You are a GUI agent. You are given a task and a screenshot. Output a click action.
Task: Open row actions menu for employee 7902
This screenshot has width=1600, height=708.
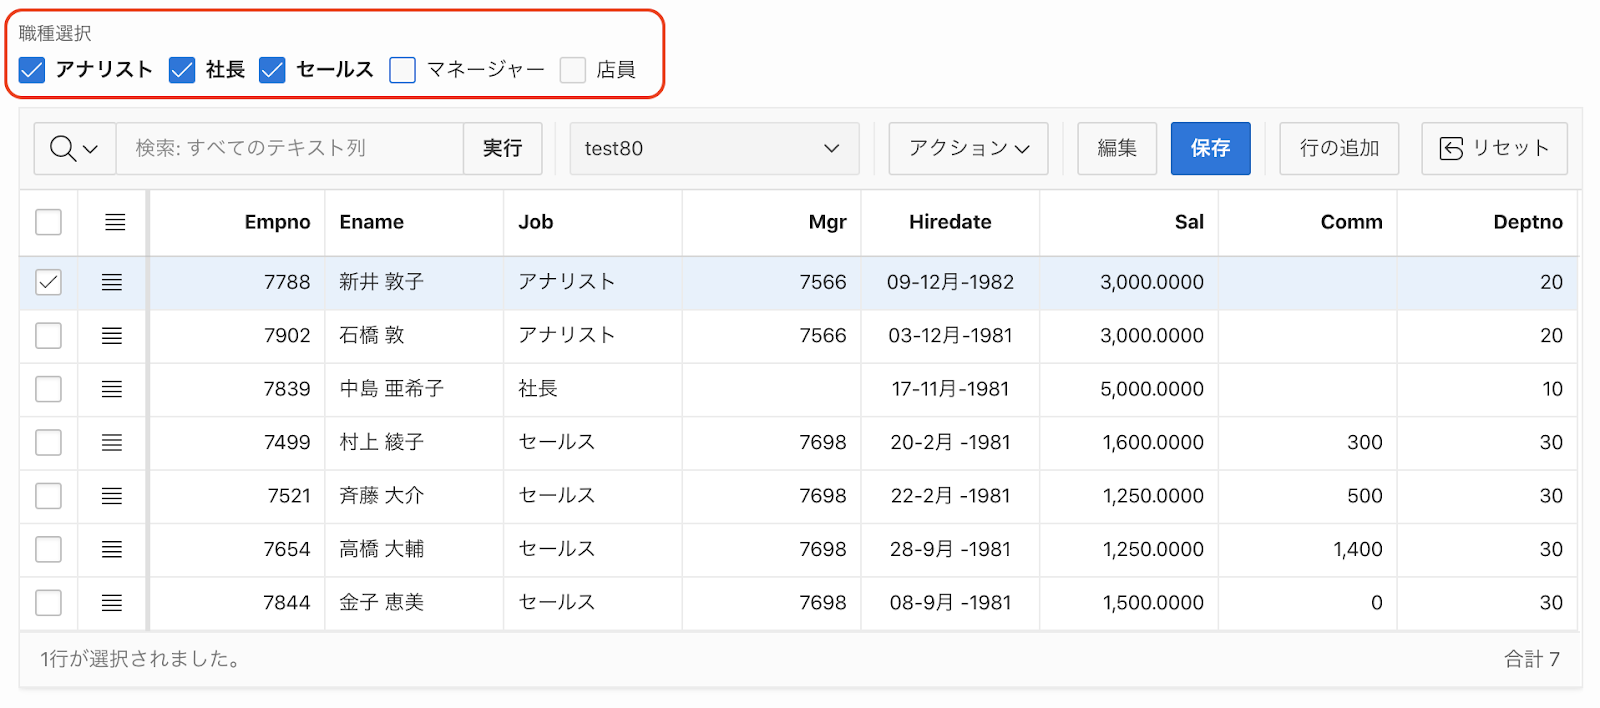point(112,336)
